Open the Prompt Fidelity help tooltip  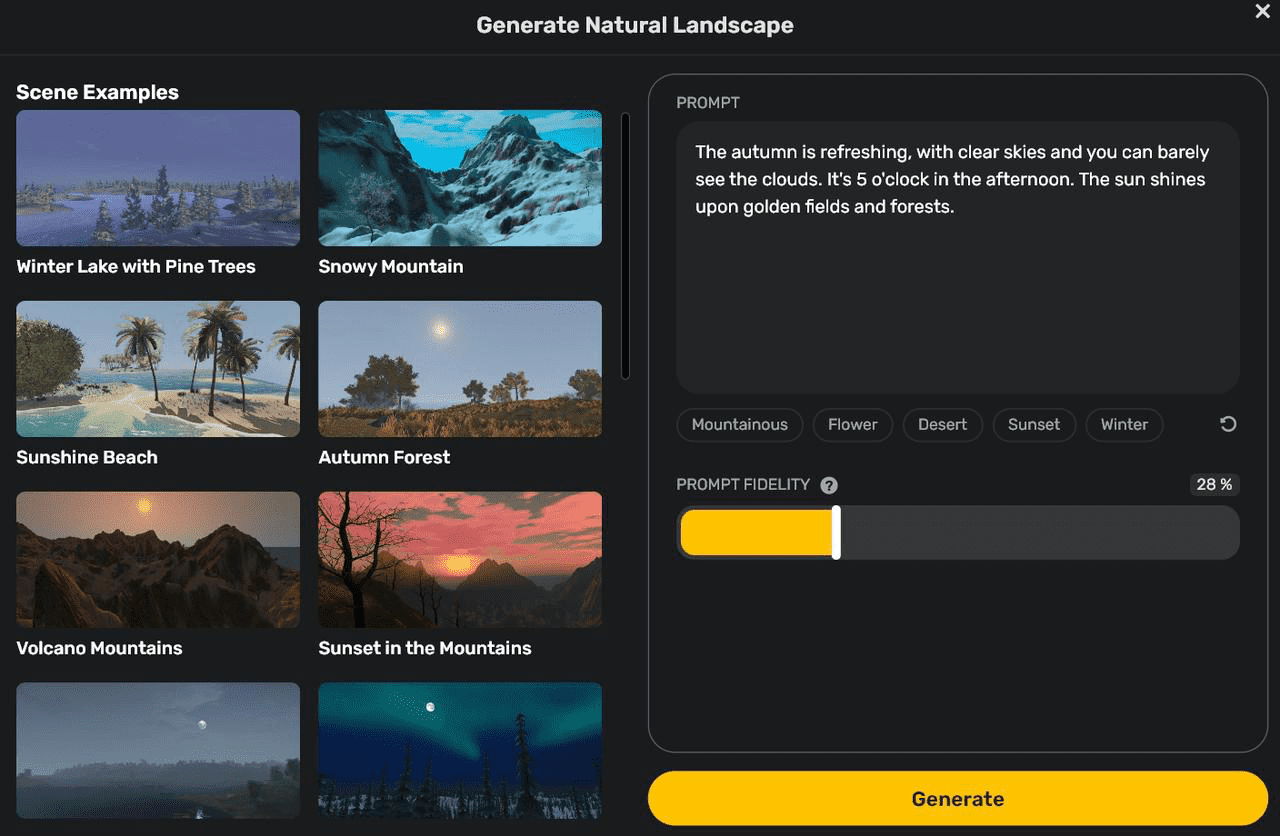coord(829,485)
